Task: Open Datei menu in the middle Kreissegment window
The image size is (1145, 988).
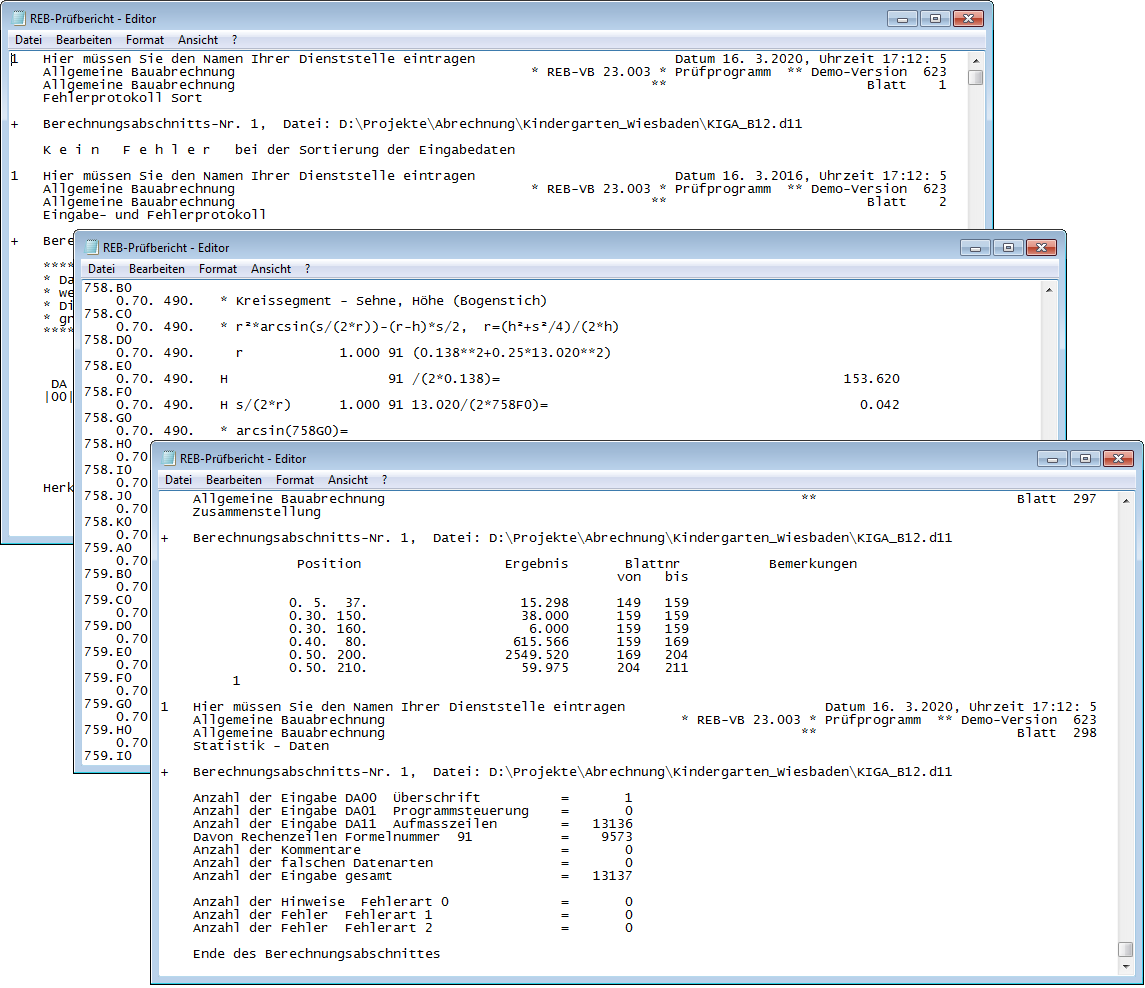Action: pyautogui.click(x=102, y=269)
